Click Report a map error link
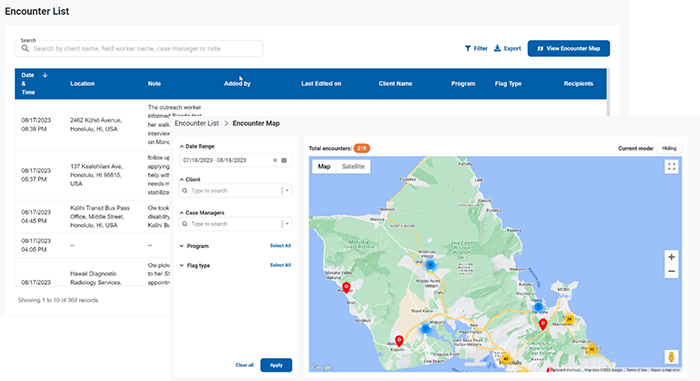The height and width of the screenshot is (381, 700). tap(665, 370)
